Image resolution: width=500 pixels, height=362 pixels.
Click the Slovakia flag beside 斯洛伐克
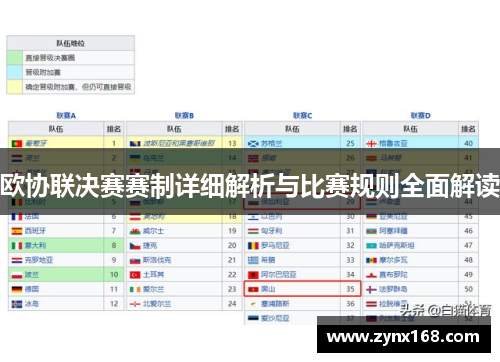135,260
